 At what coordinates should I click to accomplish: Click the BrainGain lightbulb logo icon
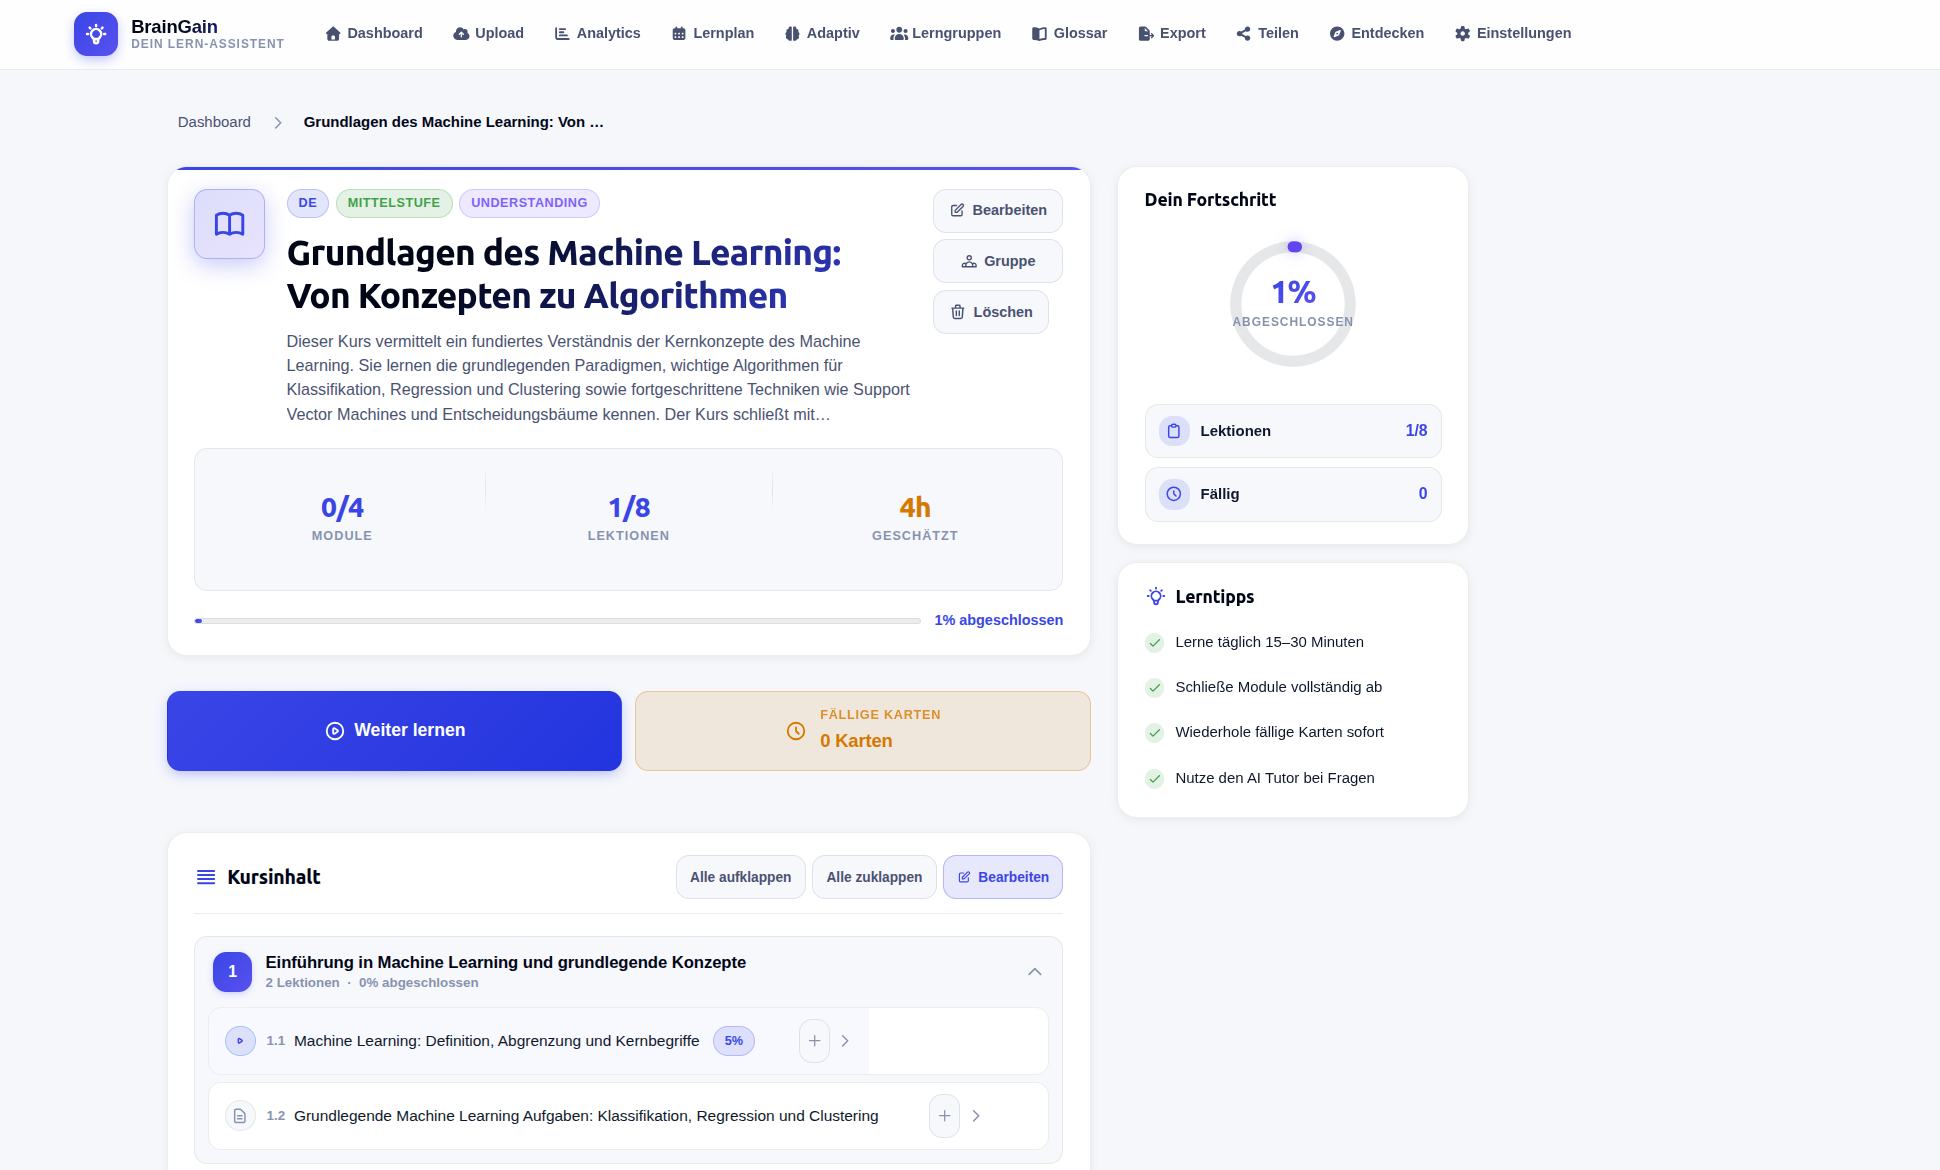[96, 34]
